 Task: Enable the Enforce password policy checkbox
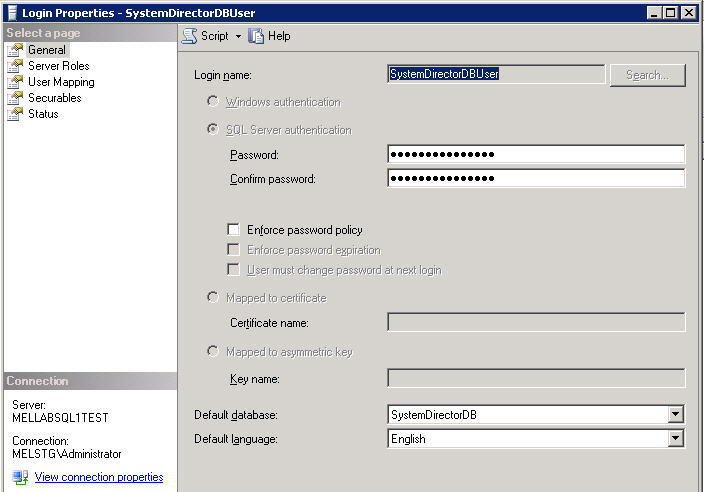[234, 230]
